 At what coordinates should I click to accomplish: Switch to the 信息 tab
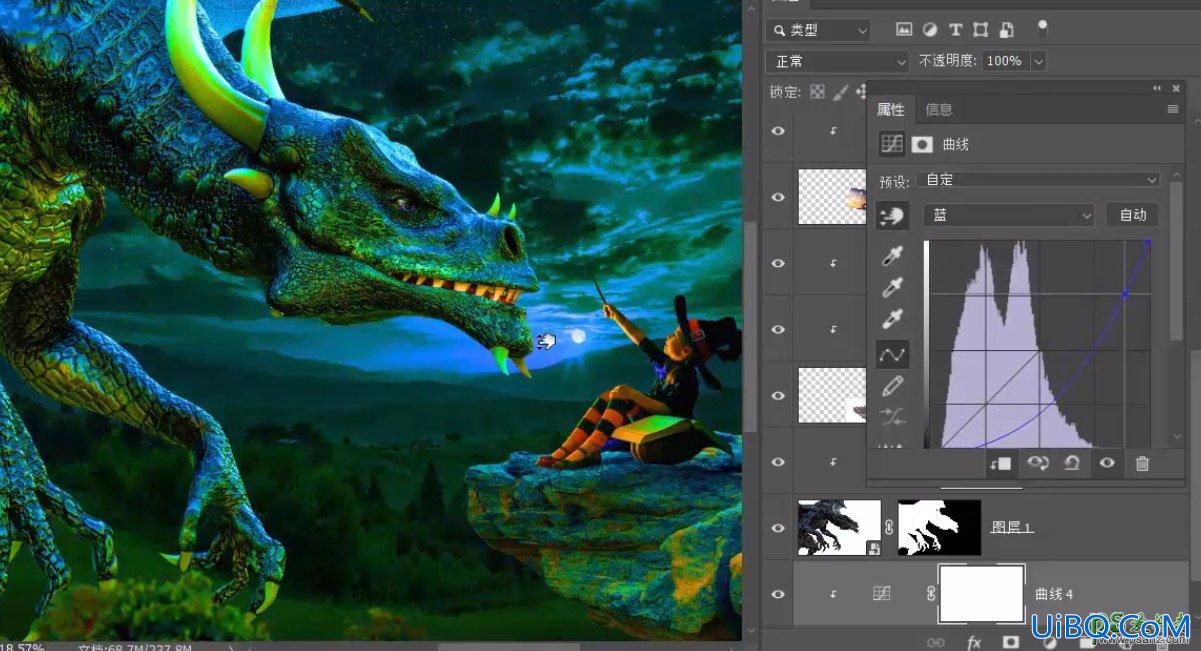click(x=939, y=109)
